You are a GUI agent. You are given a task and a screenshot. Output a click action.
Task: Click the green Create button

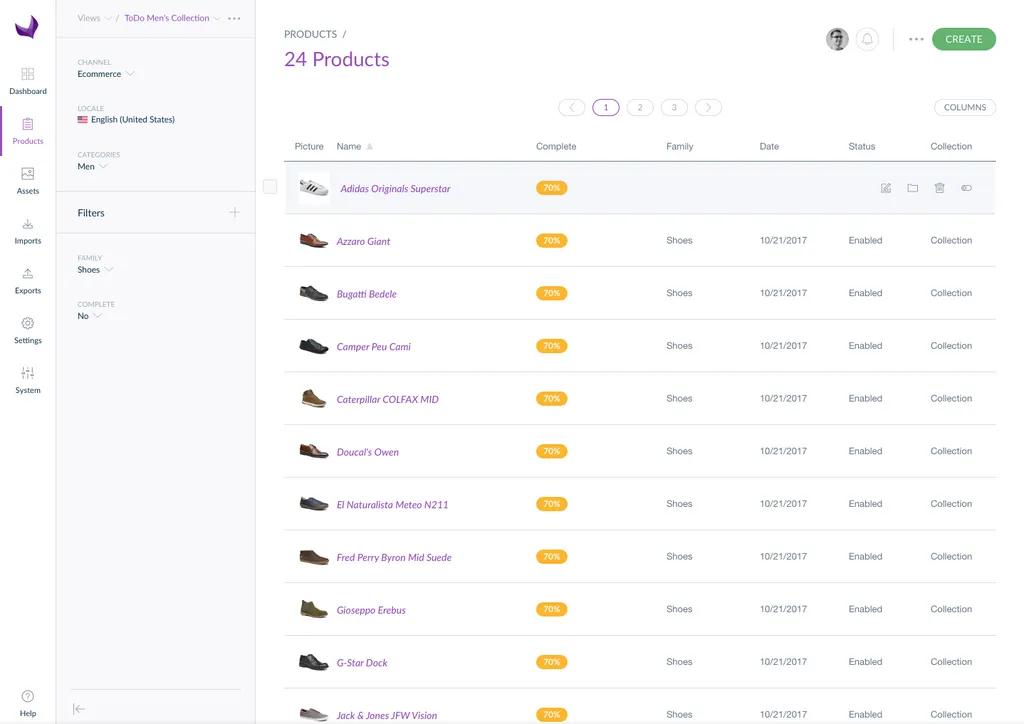[963, 39]
